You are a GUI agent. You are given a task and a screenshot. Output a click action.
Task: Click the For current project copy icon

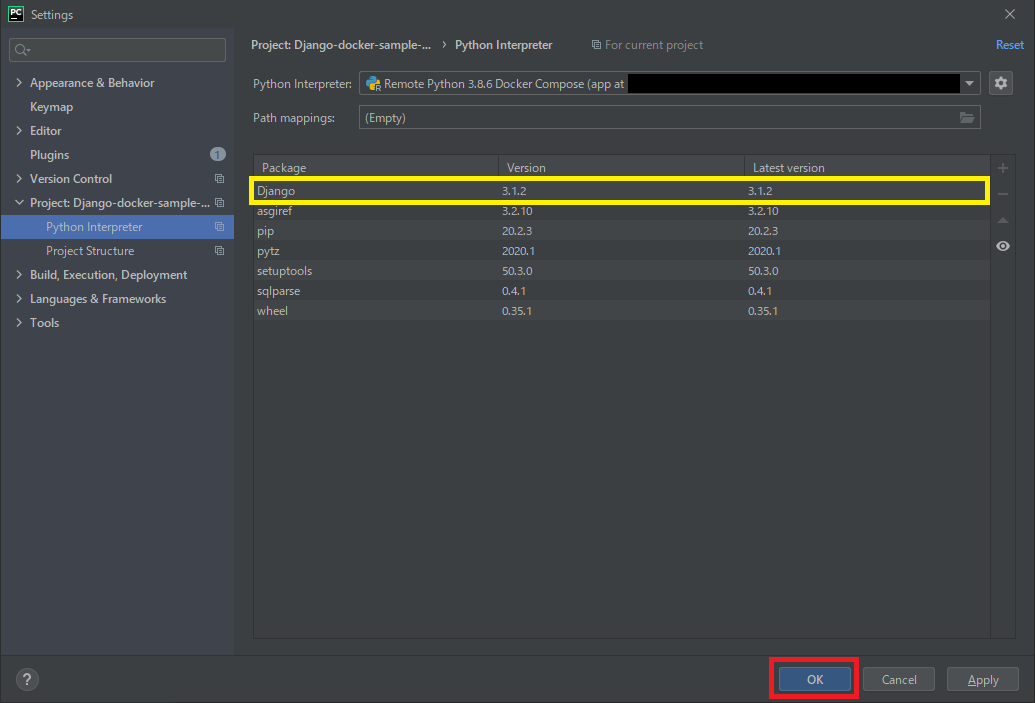[x=596, y=45]
